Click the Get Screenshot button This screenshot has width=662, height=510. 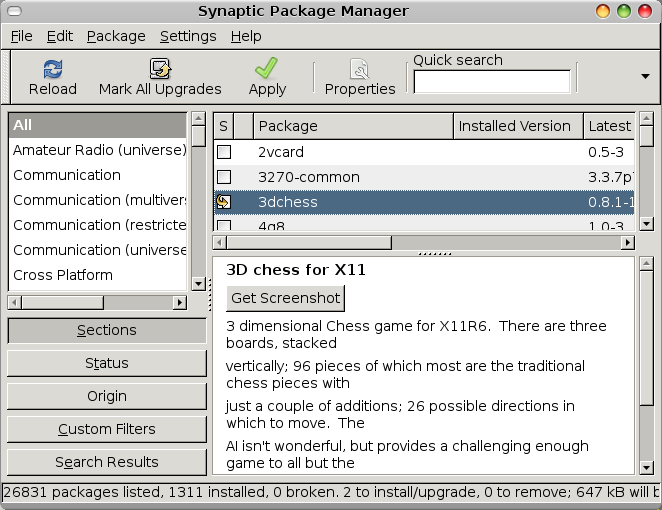[285, 298]
